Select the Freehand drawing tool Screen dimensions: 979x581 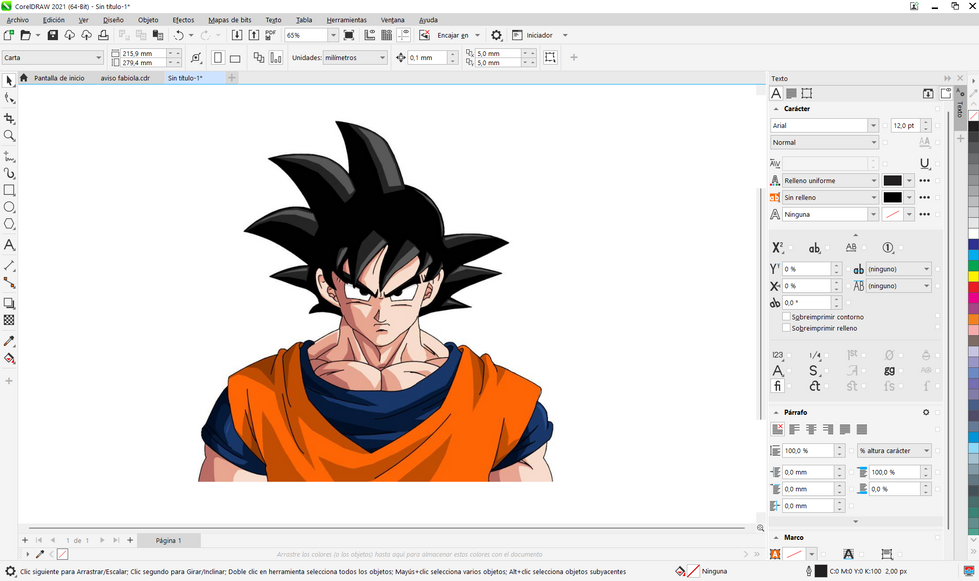[x=9, y=155]
